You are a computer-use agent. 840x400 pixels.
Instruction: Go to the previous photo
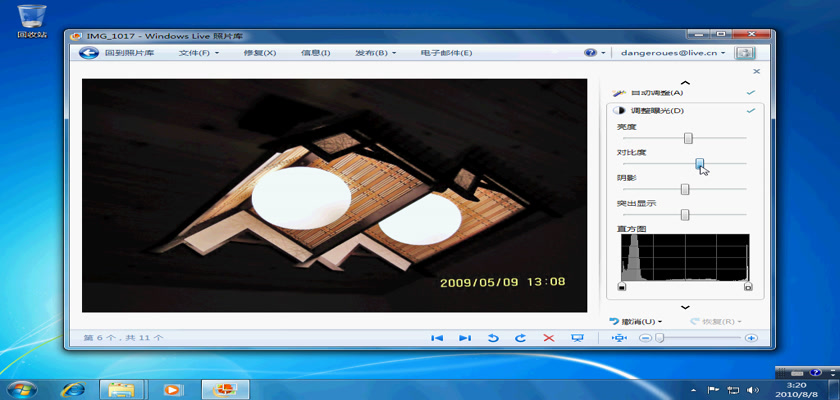click(x=437, y=338)
